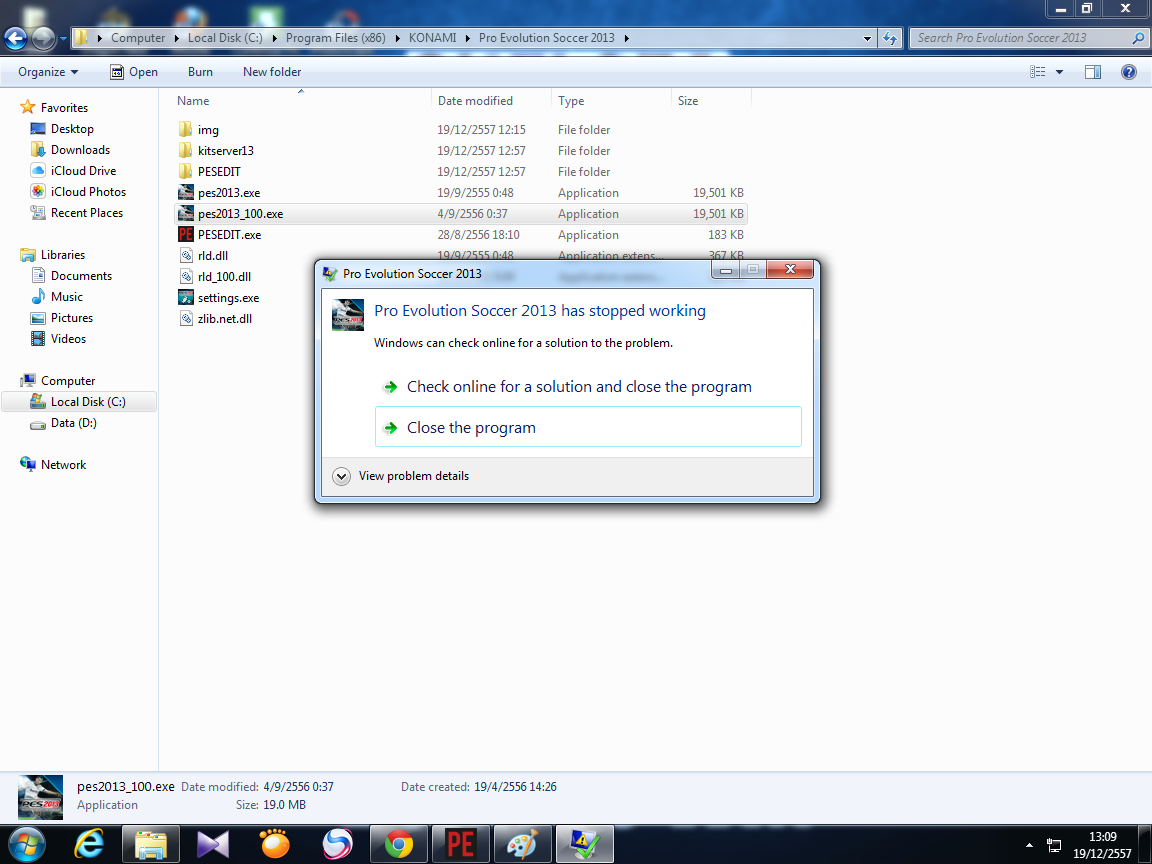Open iCloud Drive in Favorites
This screenshot has width=1152, height=864.
click(x=83, y=170)
